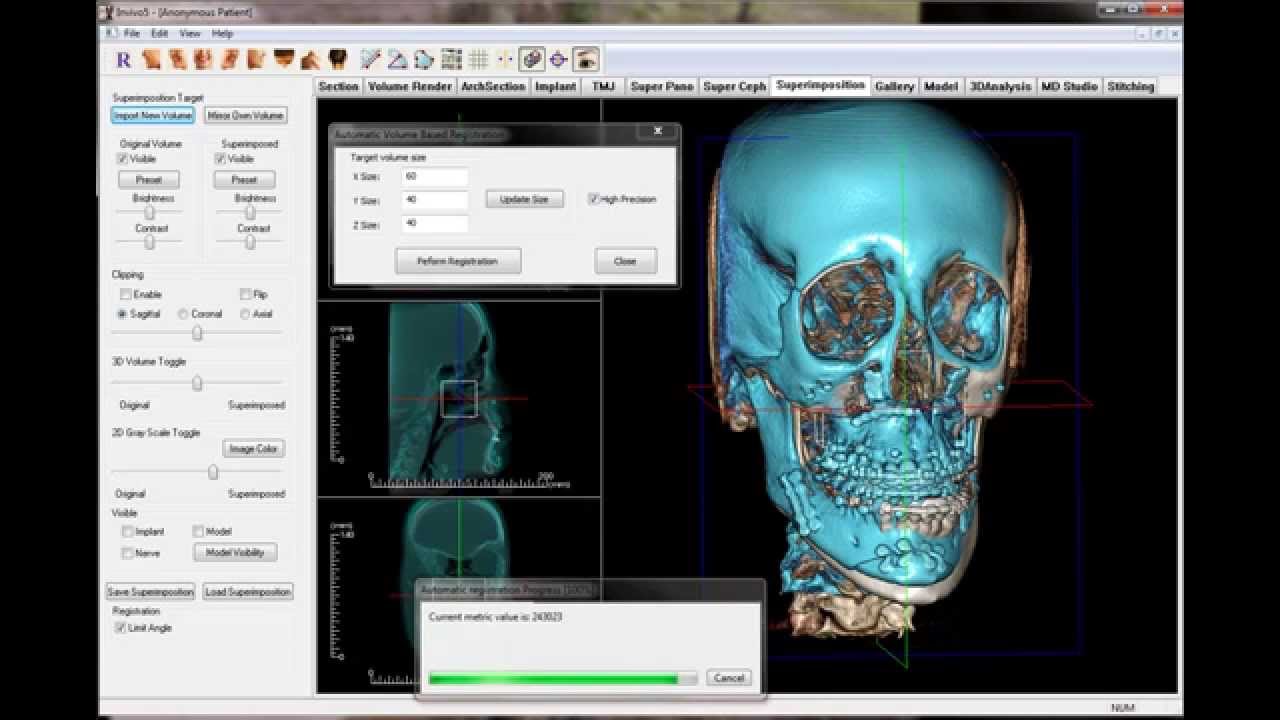The image size is (1280, 720).
Task: Click Preset under Original Volume
Action: (148, 180)
